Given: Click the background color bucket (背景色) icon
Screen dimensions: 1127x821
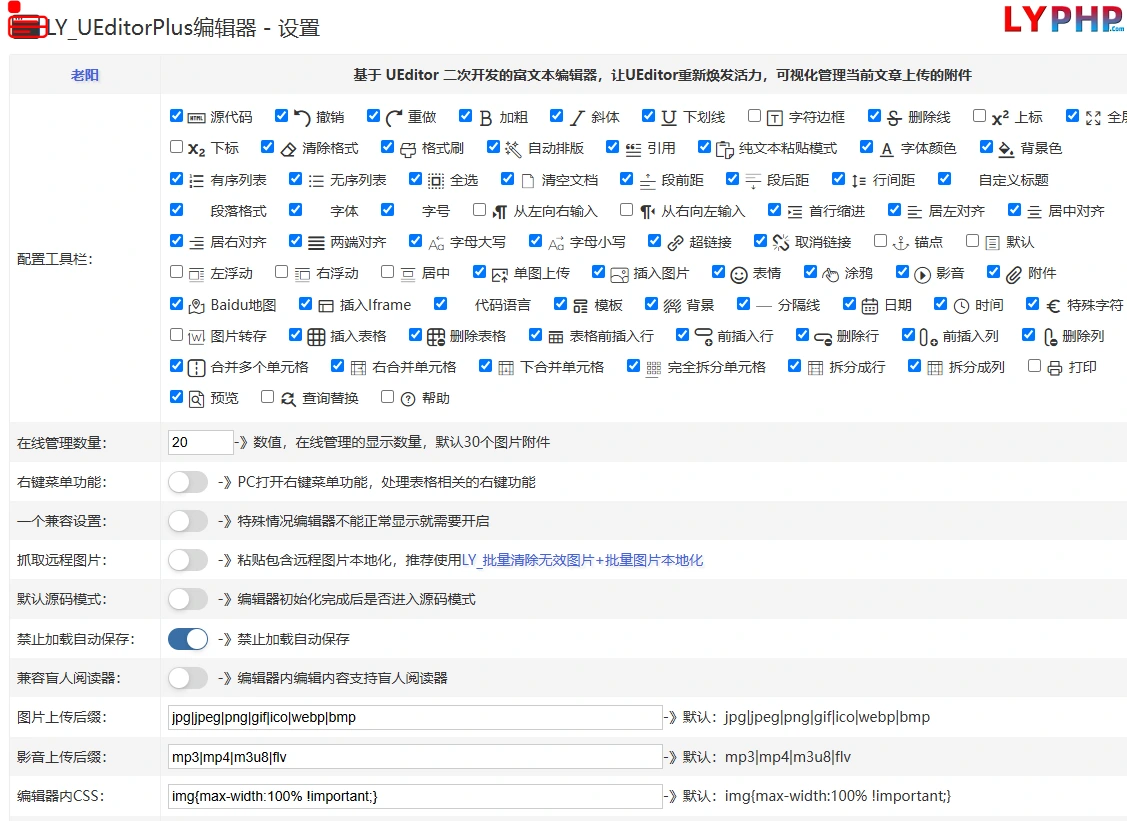Looking at the screenshot, I should click(x=1006, y=150).
